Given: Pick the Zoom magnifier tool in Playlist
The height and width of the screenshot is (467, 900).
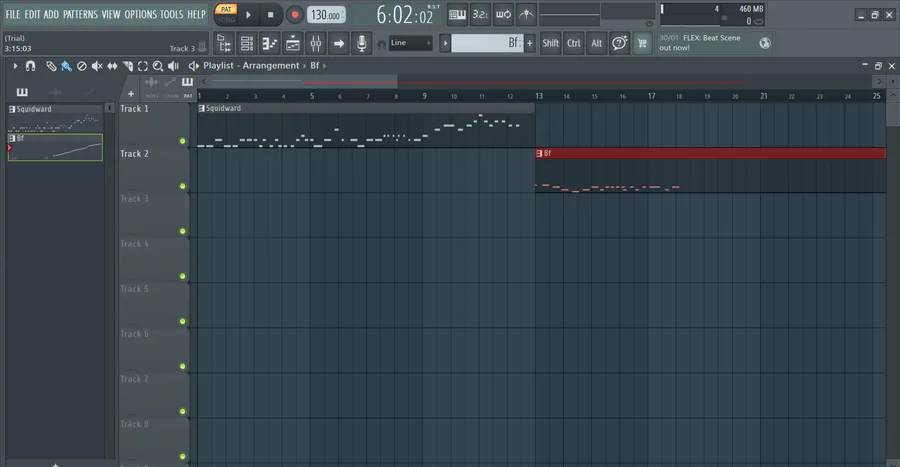Looking at the screenshot, I should point(158,66).
